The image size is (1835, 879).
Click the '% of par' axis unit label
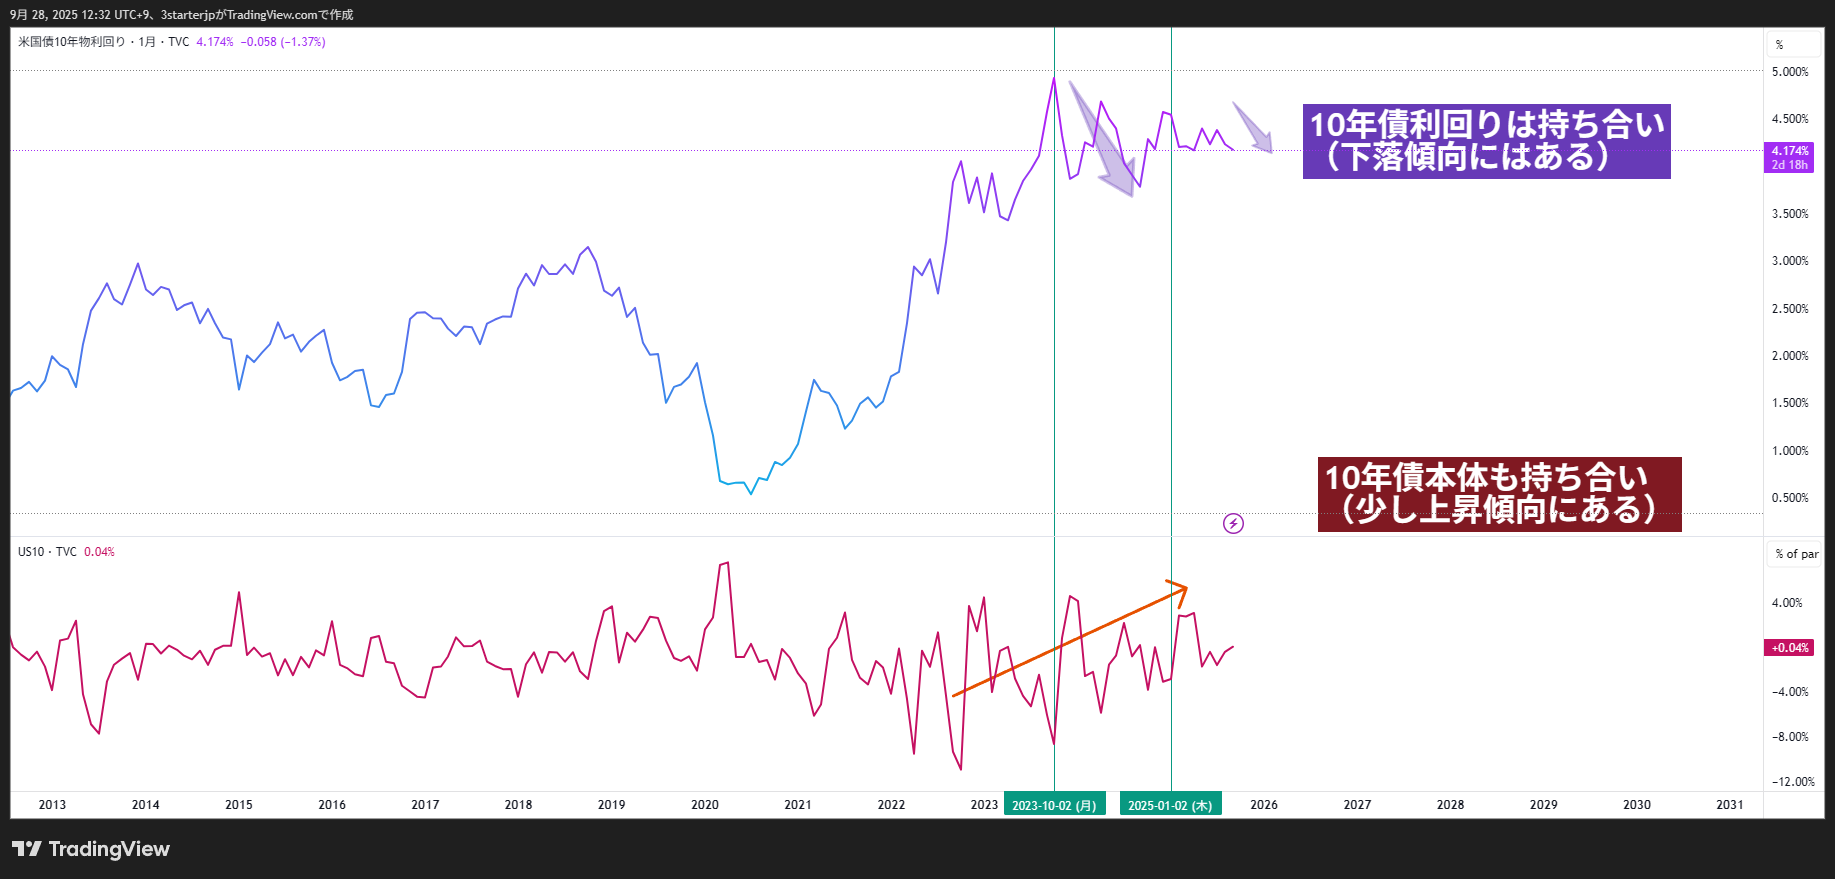tap(1796, 554)
